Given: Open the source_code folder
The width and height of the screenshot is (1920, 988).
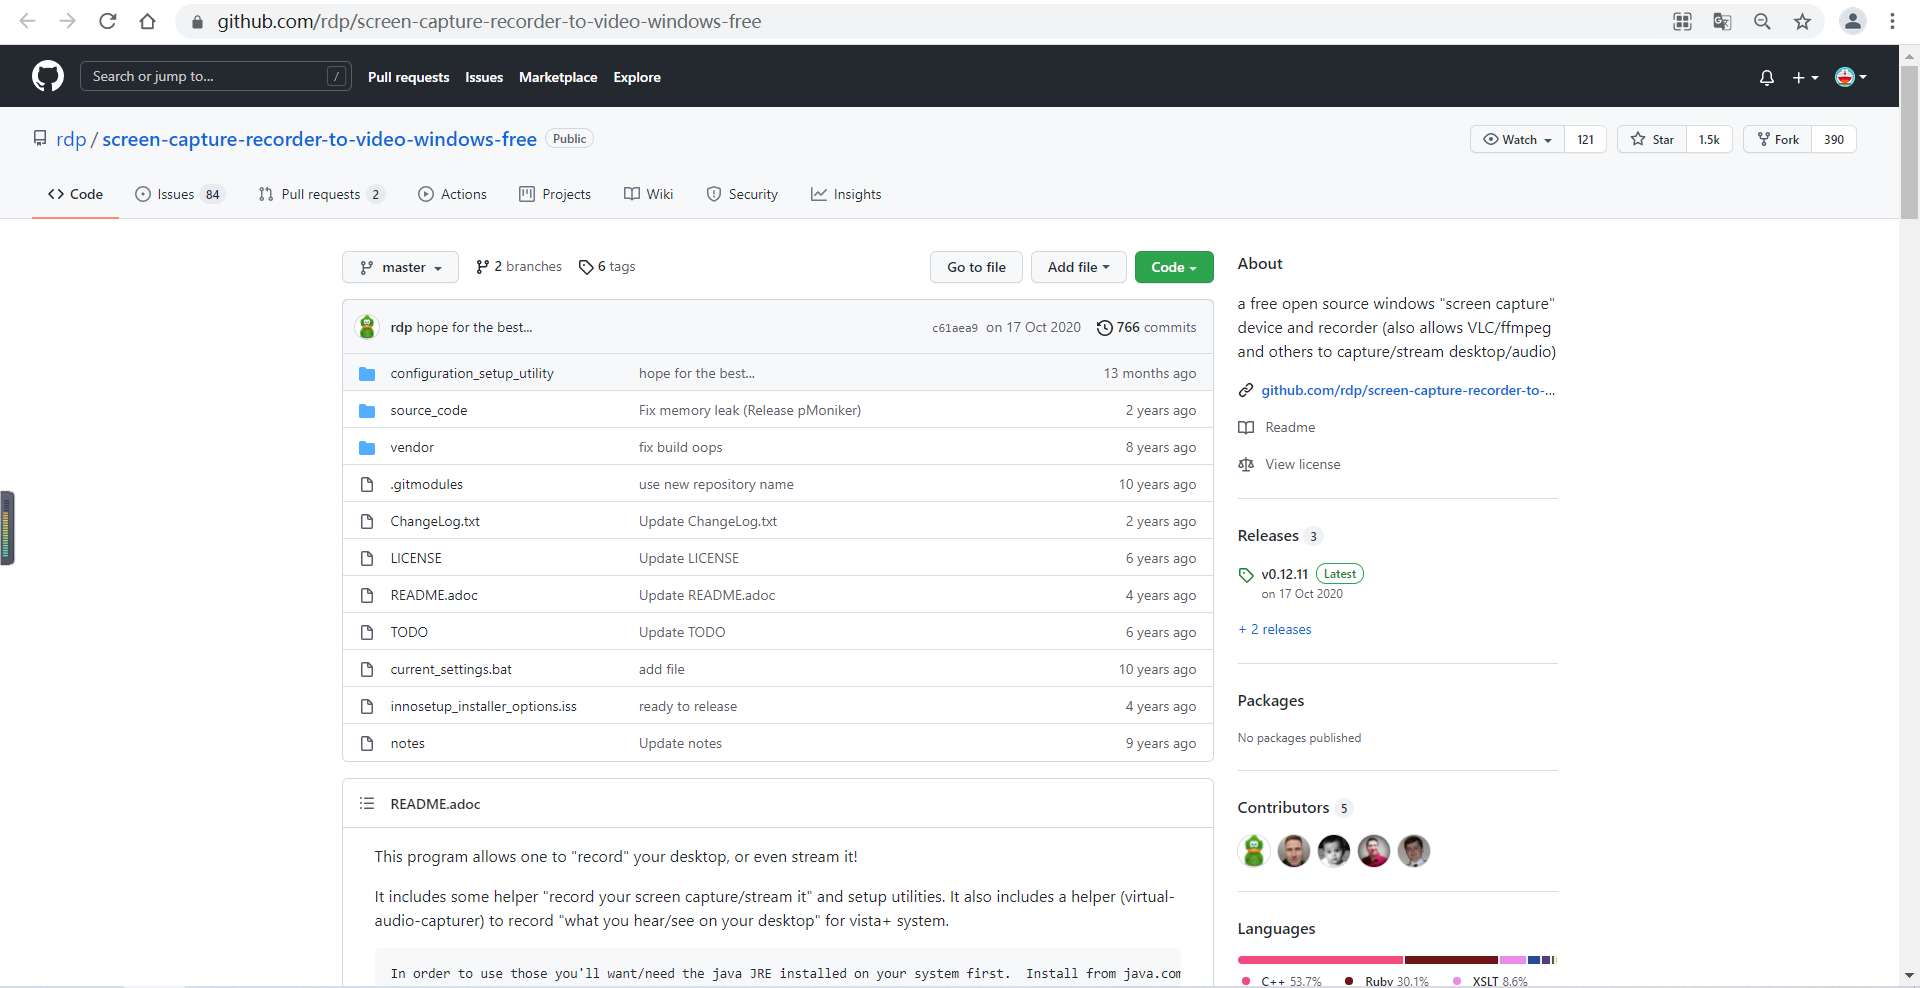Looking at the screenshot, I should click(429, 410).
